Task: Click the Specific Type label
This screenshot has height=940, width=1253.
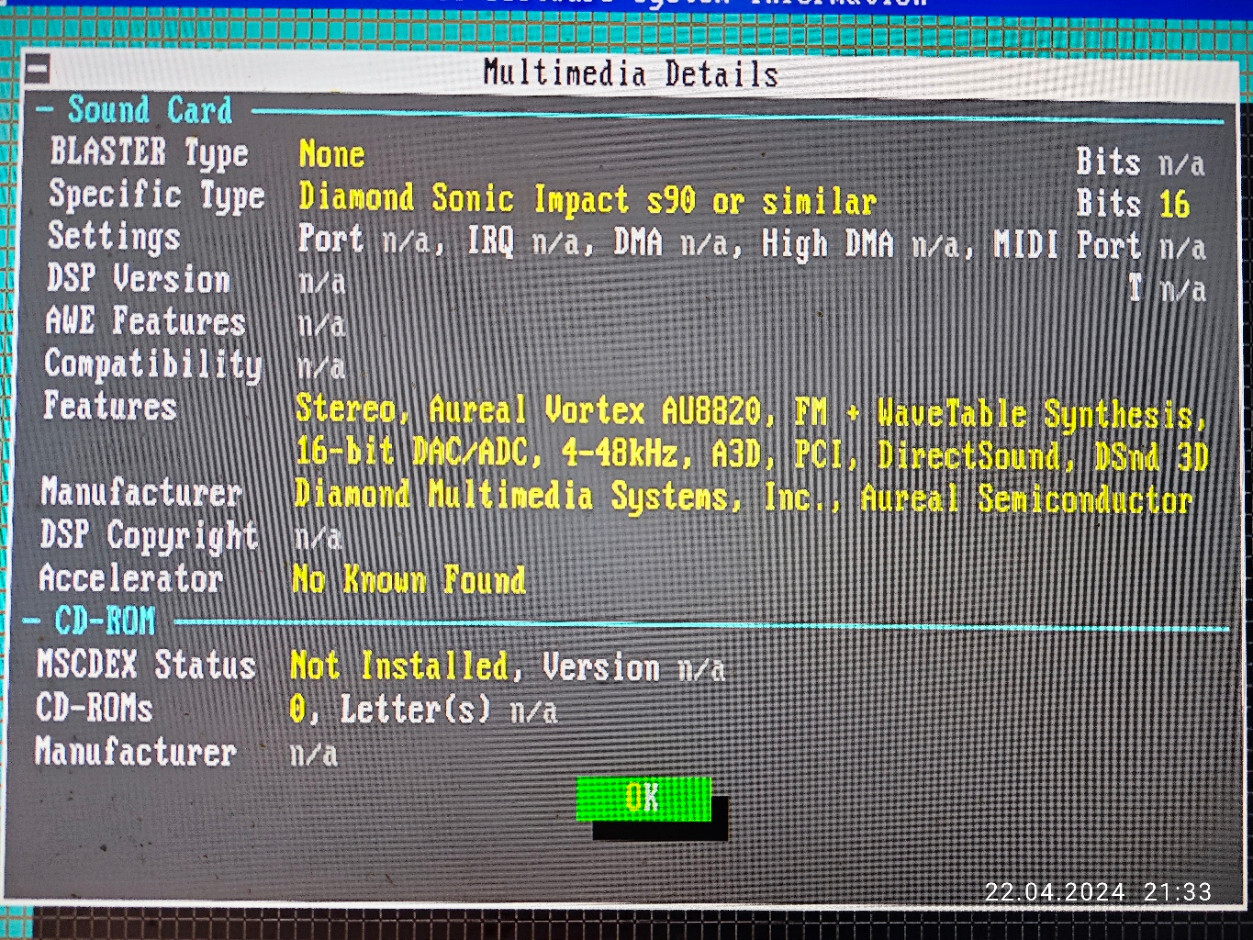Action: point(157,195)
